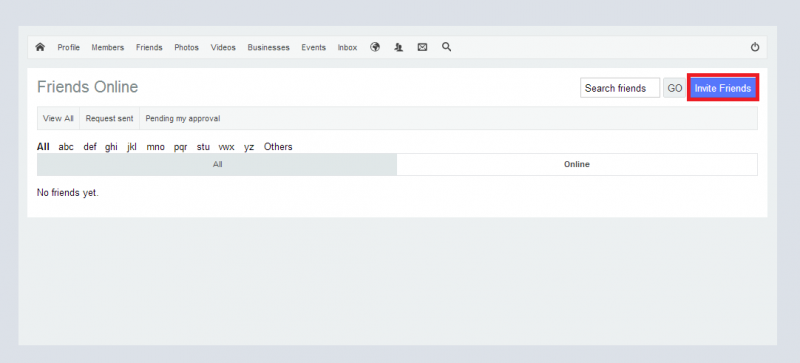Filter friends by def
The height and width of the screenshot is (363, 800).
[x=90, y=147]
